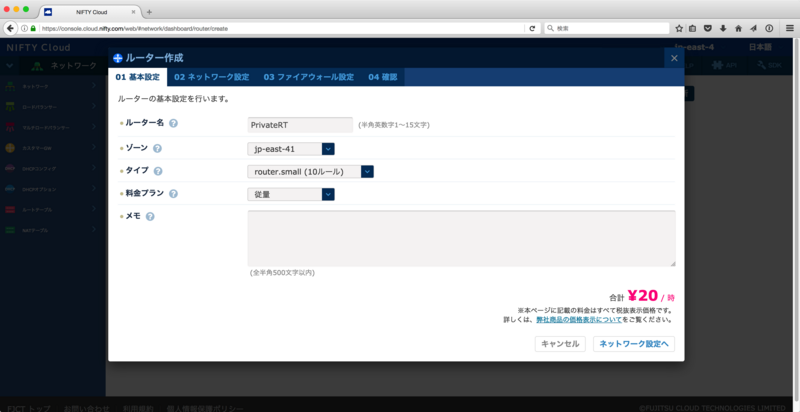Close the NIFTY Cloud browser tab
Viewport: 800px width, 412px height.
click(x=134, y=12)
